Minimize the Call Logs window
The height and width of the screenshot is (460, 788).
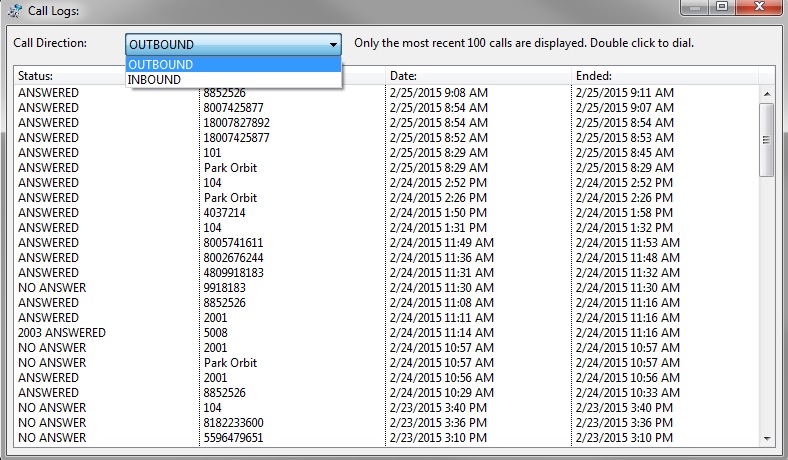click(694, 7)
